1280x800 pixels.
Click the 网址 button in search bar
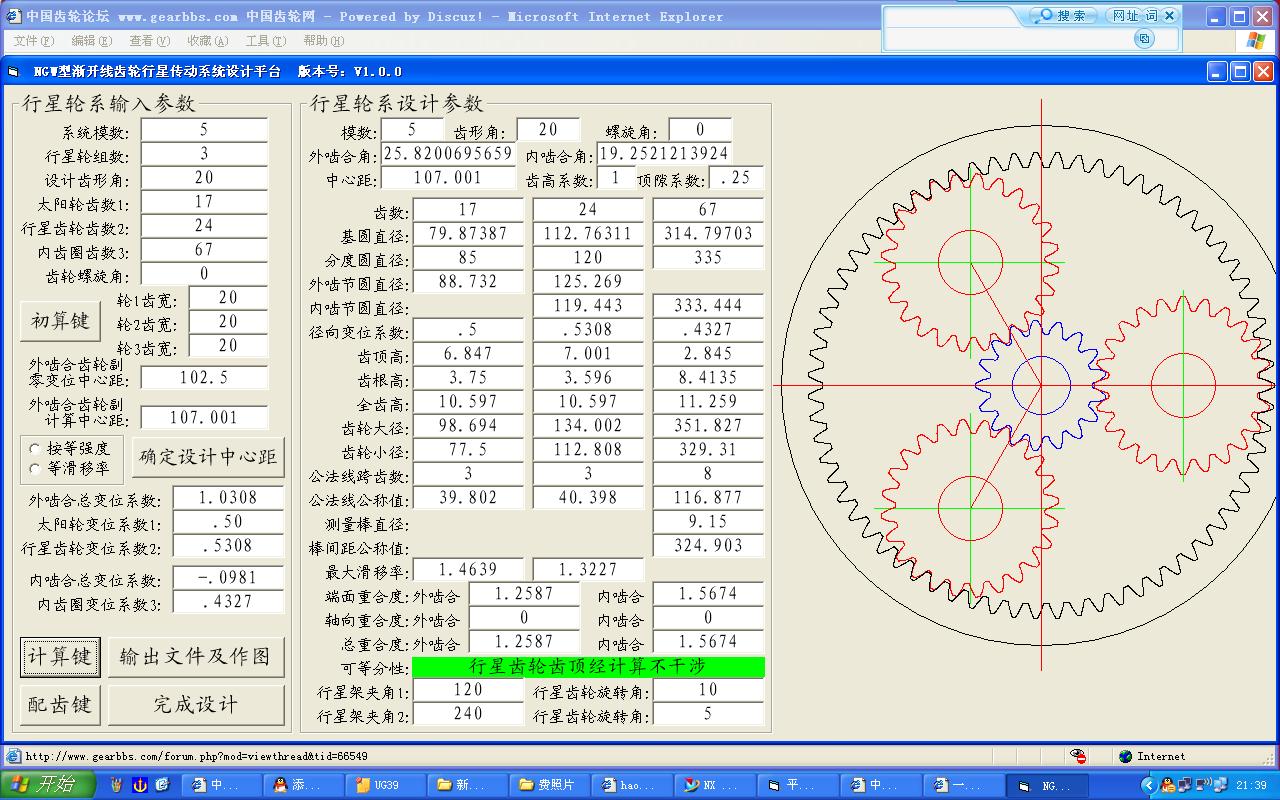pos(1125,16)
